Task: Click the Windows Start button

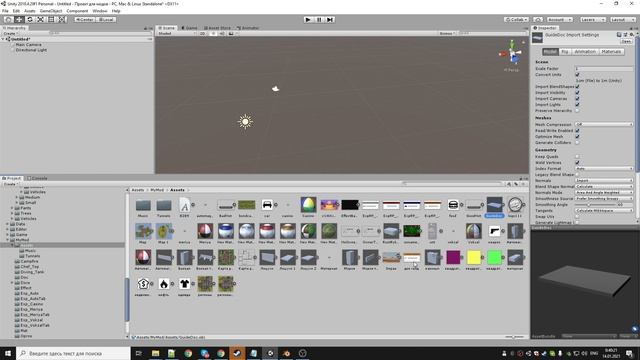Action: pos(8,353)
